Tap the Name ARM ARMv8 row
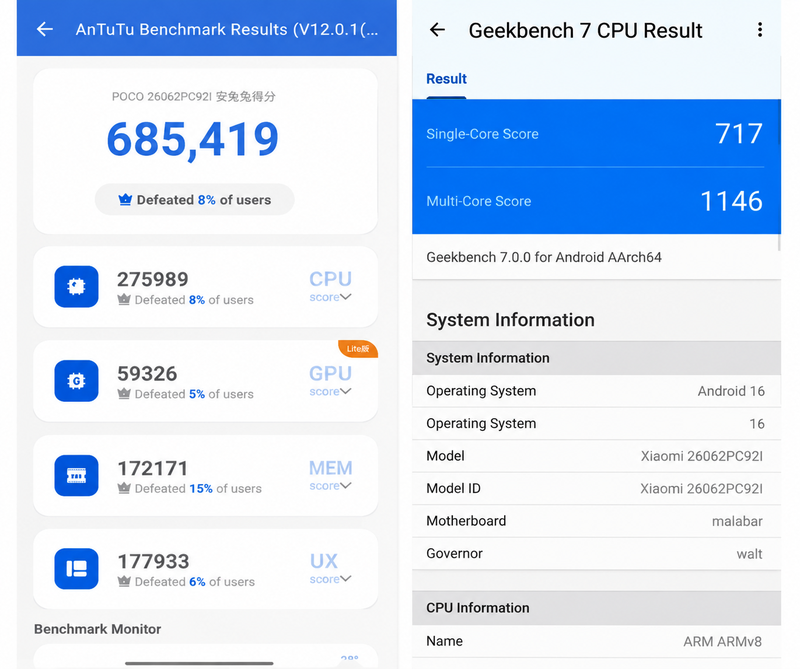This screenshot has width=800, height=669. (595, 641)
